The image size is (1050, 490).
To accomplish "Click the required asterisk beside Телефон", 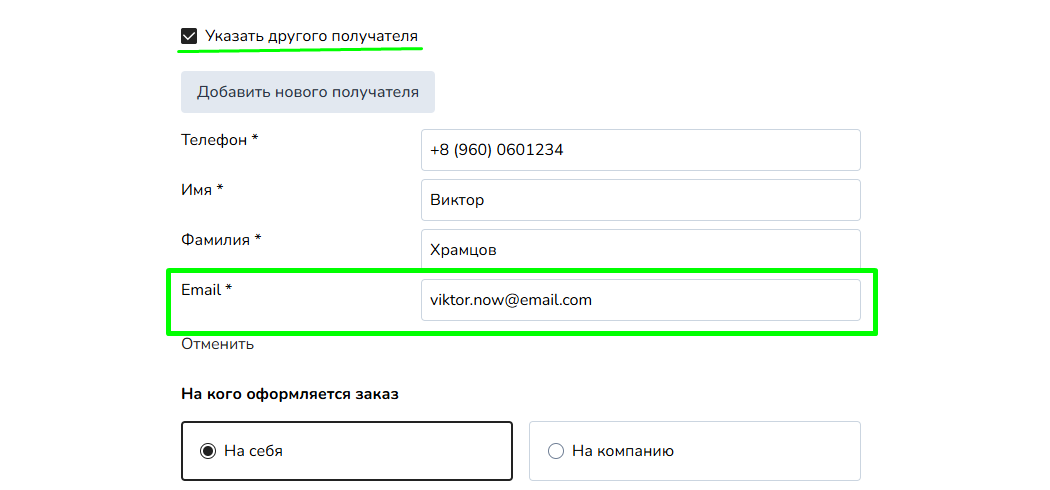I will point(255,139).
